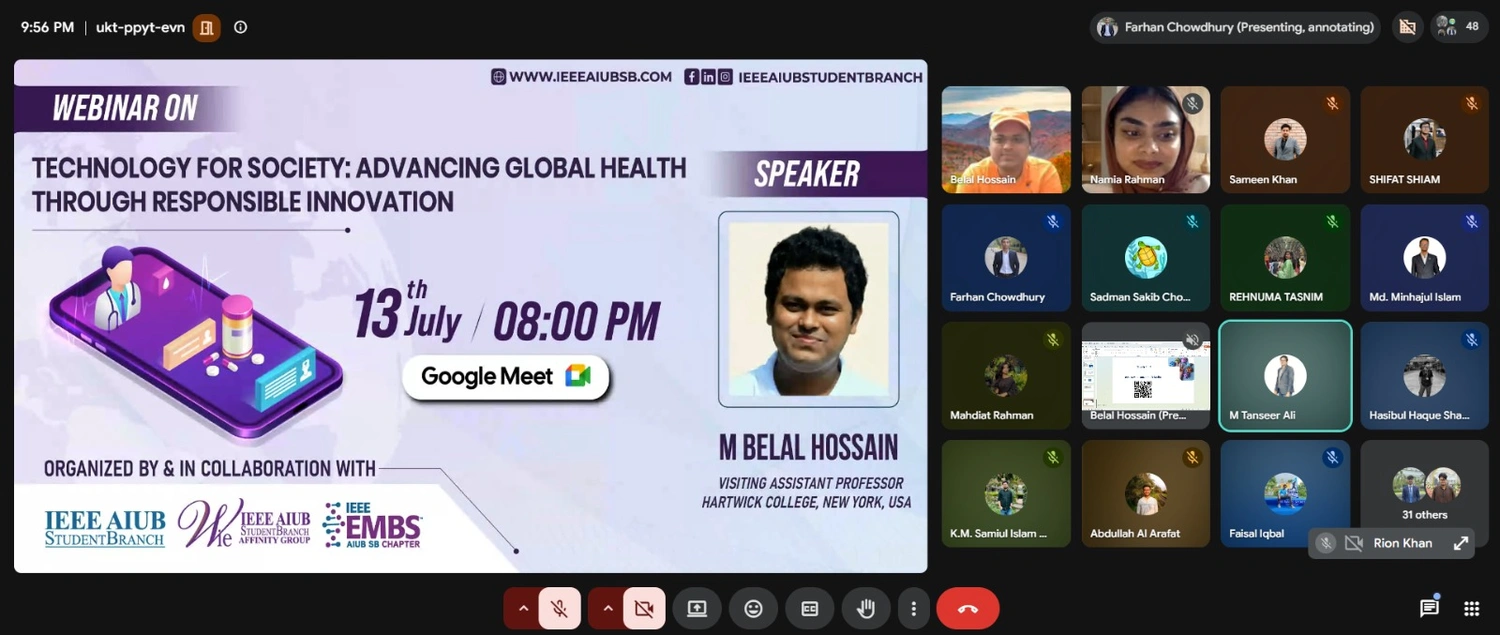Click the muted mic icon on Faisal Iqbal's tile
1500x635 pixels.
1332,458
